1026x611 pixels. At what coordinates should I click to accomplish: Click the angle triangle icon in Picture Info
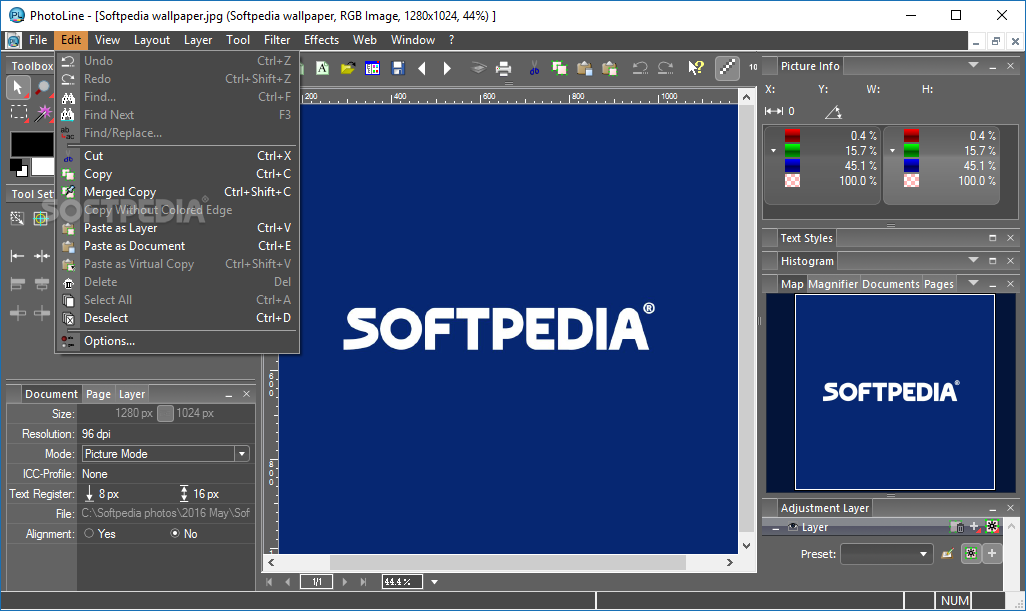tap(833, 112)
